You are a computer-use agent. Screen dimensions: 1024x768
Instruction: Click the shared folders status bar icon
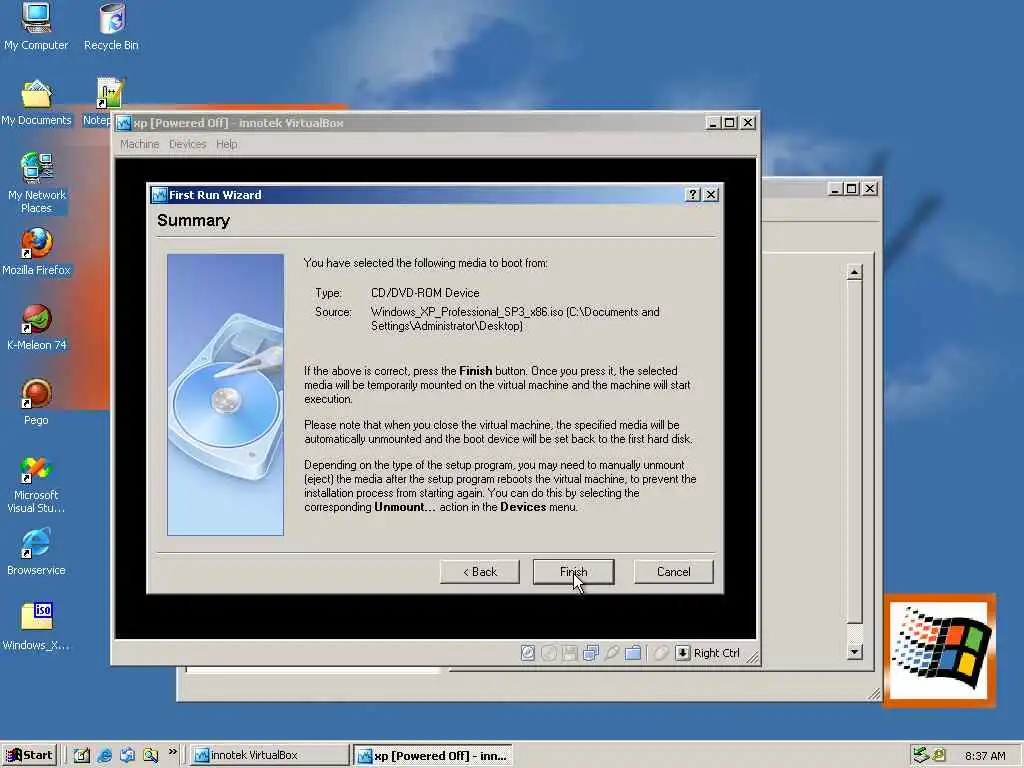(632, 652)
